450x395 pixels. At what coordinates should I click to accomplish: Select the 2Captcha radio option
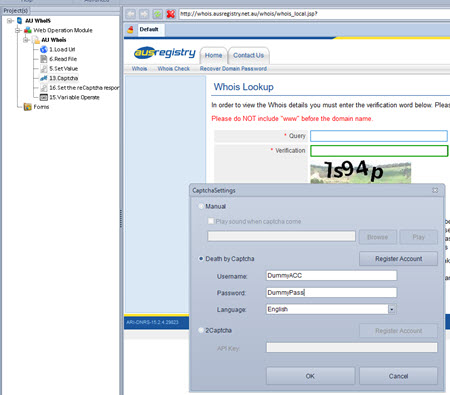point(201,330)
